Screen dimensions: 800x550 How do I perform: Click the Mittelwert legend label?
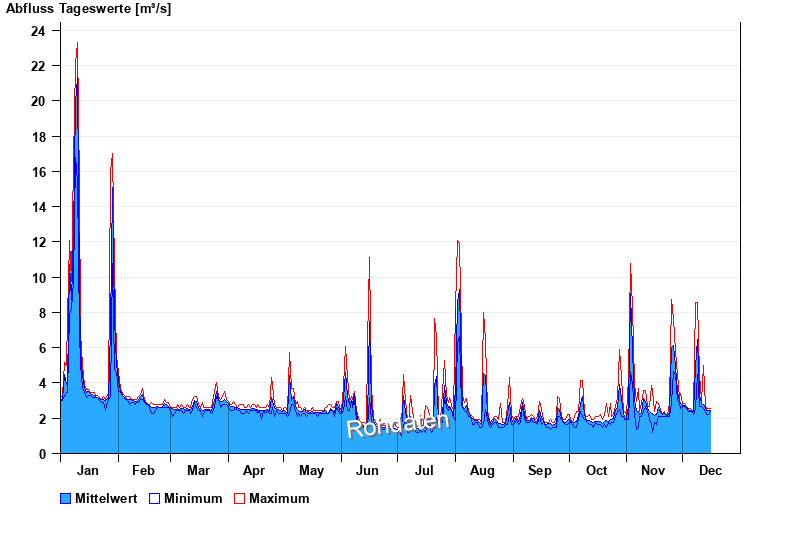tap(107, 498)
